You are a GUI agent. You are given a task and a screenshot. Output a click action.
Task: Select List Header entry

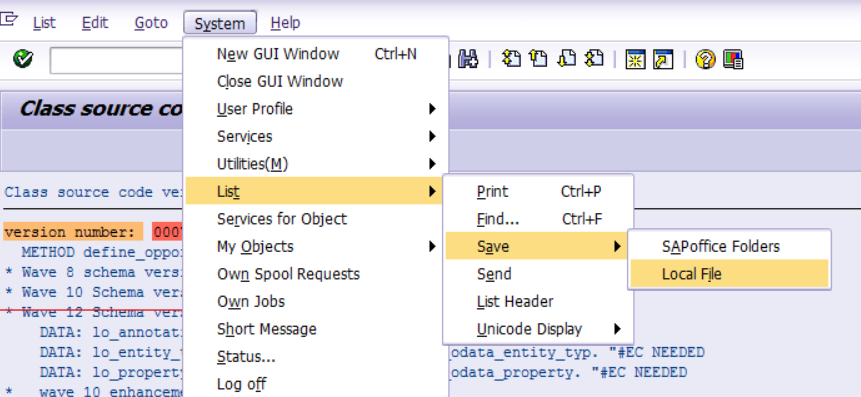click(x=538, y=301)
